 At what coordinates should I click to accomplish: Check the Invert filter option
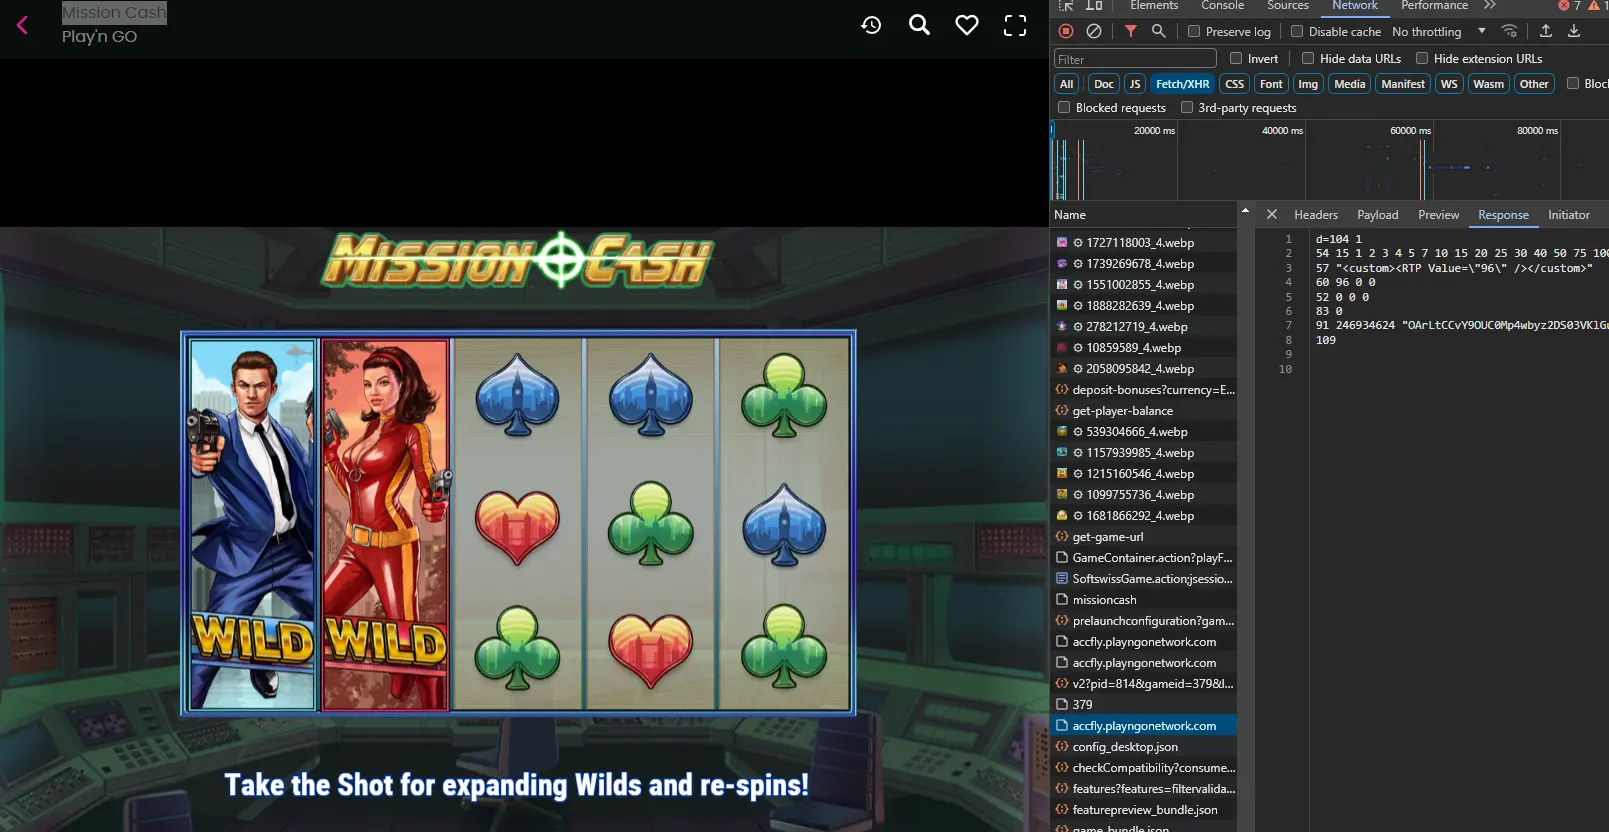coord(1236,58)
